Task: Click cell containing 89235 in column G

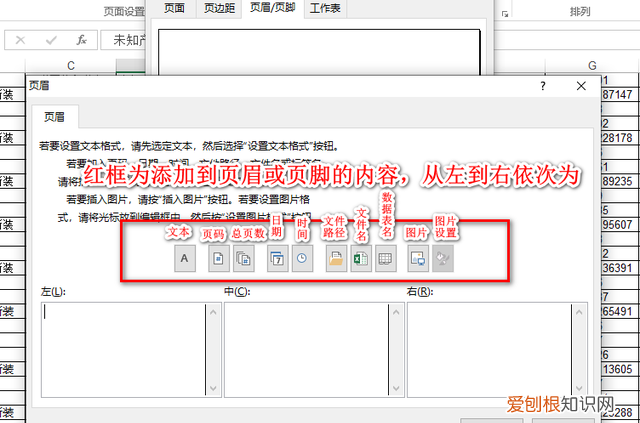Action: 620,181
